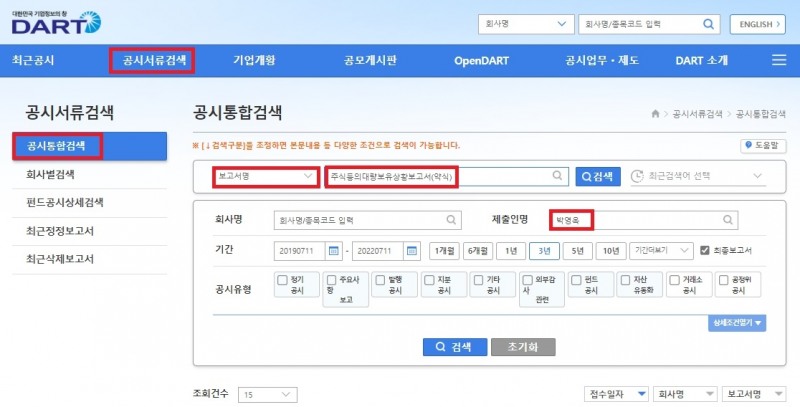Check the 거래소공시 checkbox

pos(674,280)
